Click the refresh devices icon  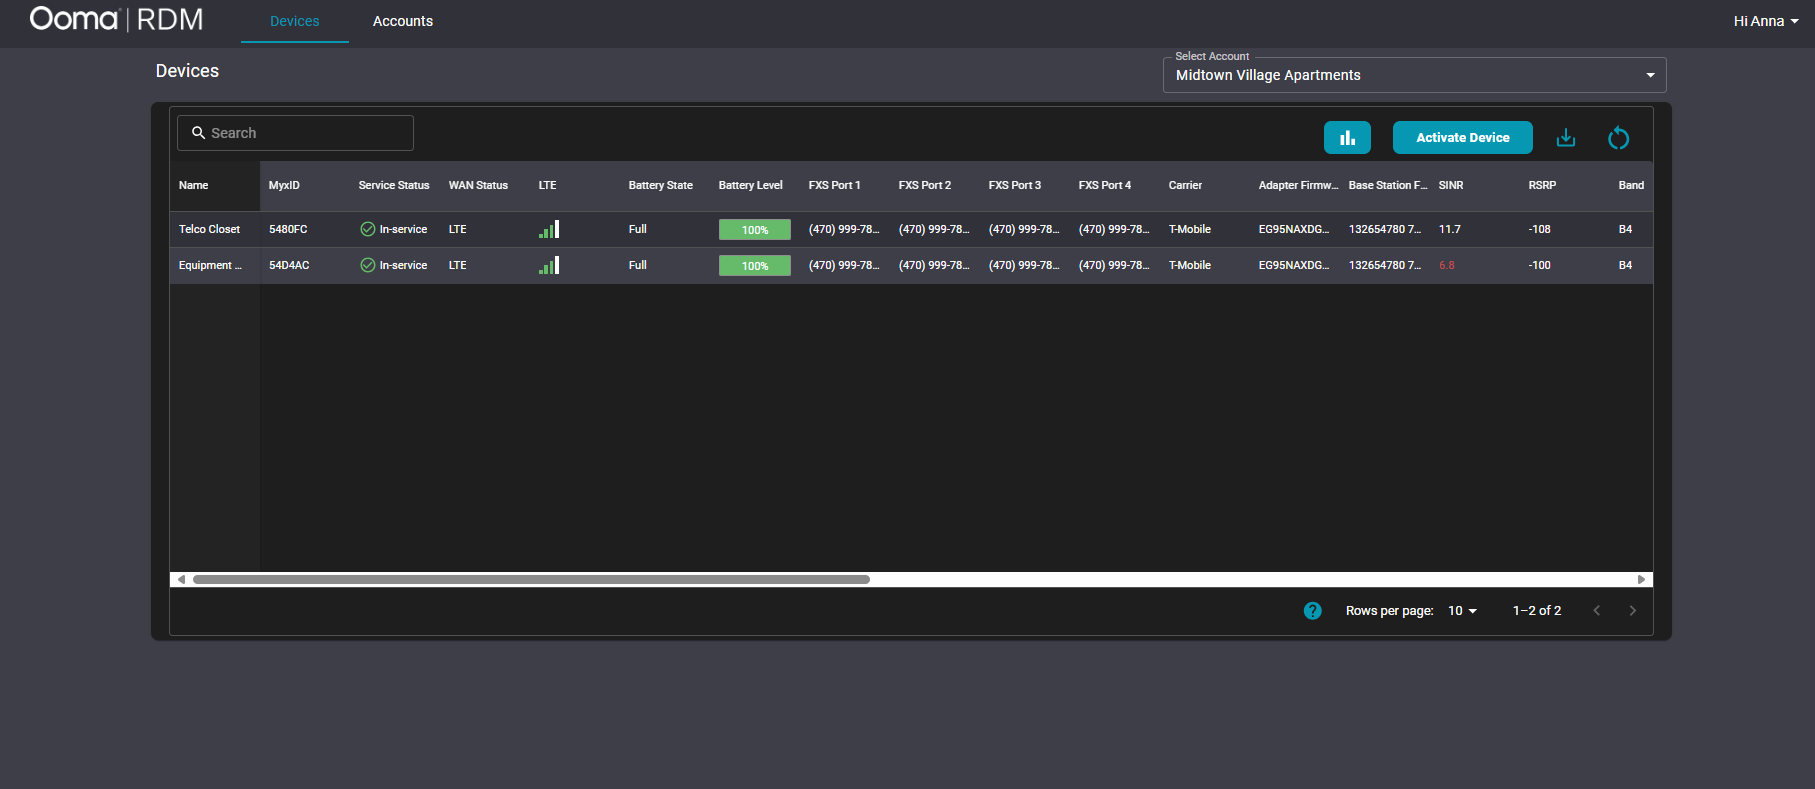pyautogui.click(x=1618, y=138)
